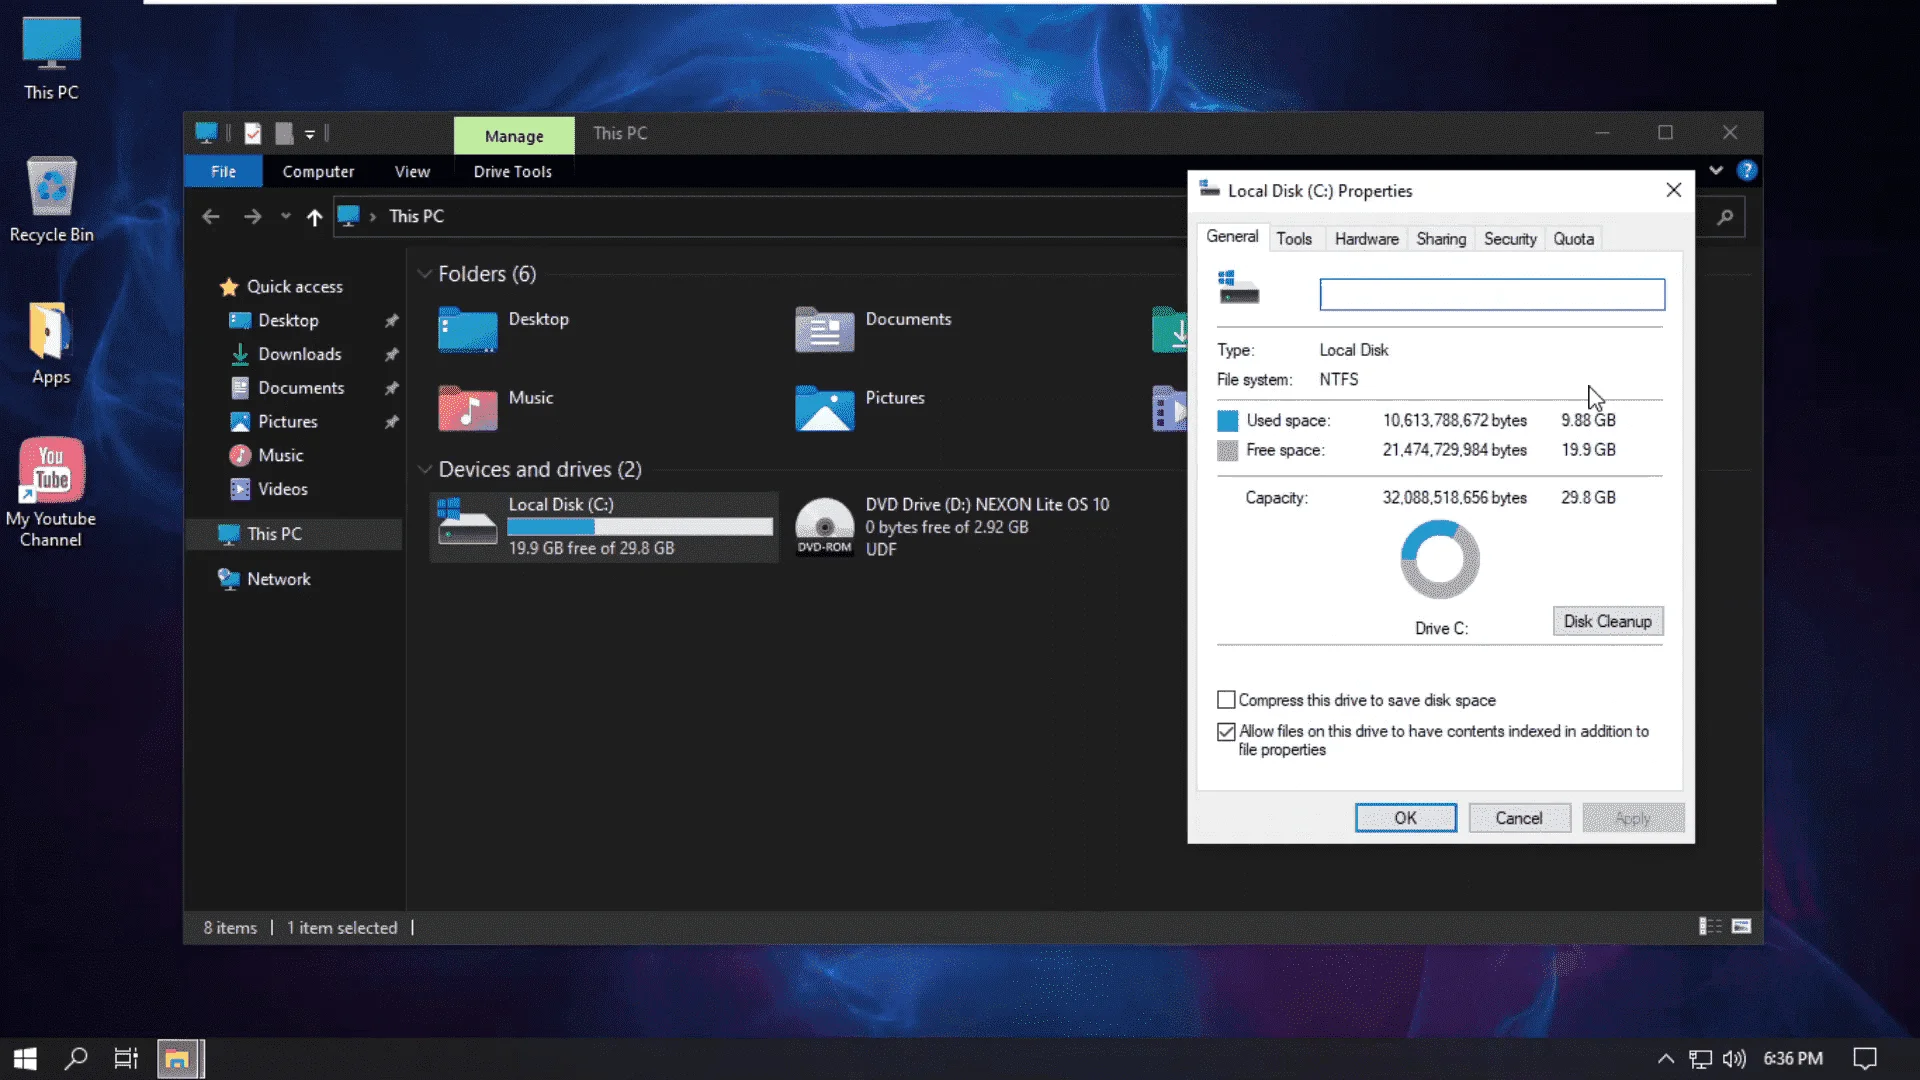Image resolution: width=1920 pixels, height=1080 pixels.
Task: Open Explorer help question mark icon
Action: [x=1746, y=170]
